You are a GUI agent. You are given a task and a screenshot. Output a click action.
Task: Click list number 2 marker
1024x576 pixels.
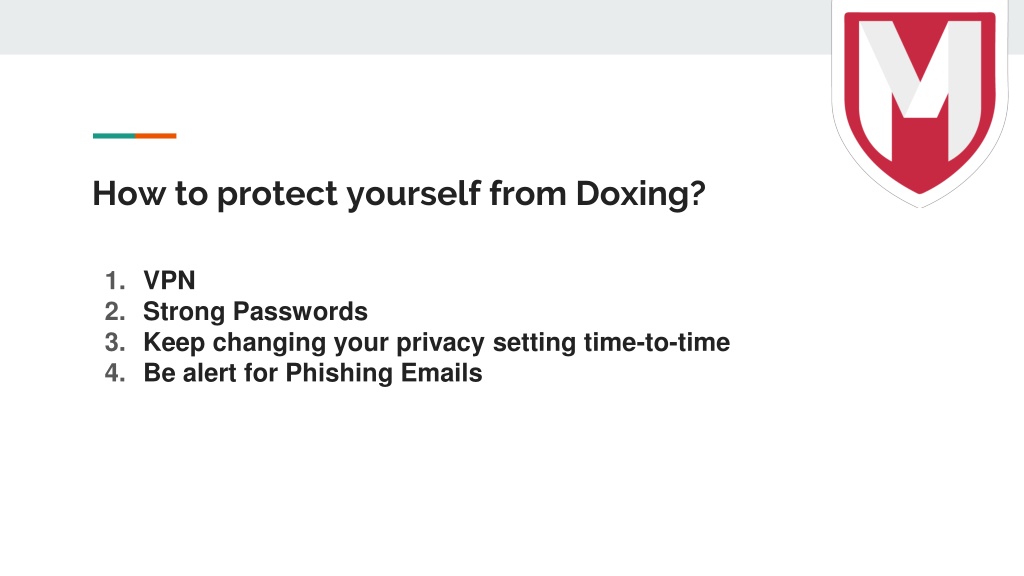click(115, 312)
